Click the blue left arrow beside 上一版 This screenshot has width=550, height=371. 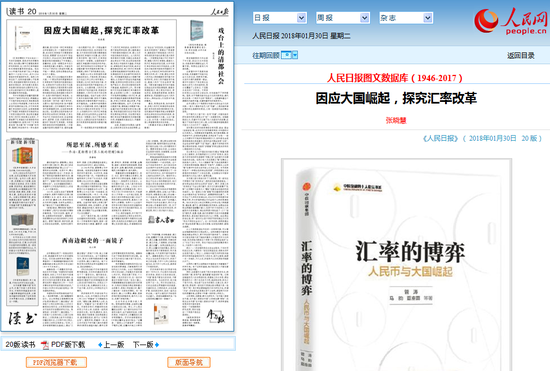click(100, 345)
